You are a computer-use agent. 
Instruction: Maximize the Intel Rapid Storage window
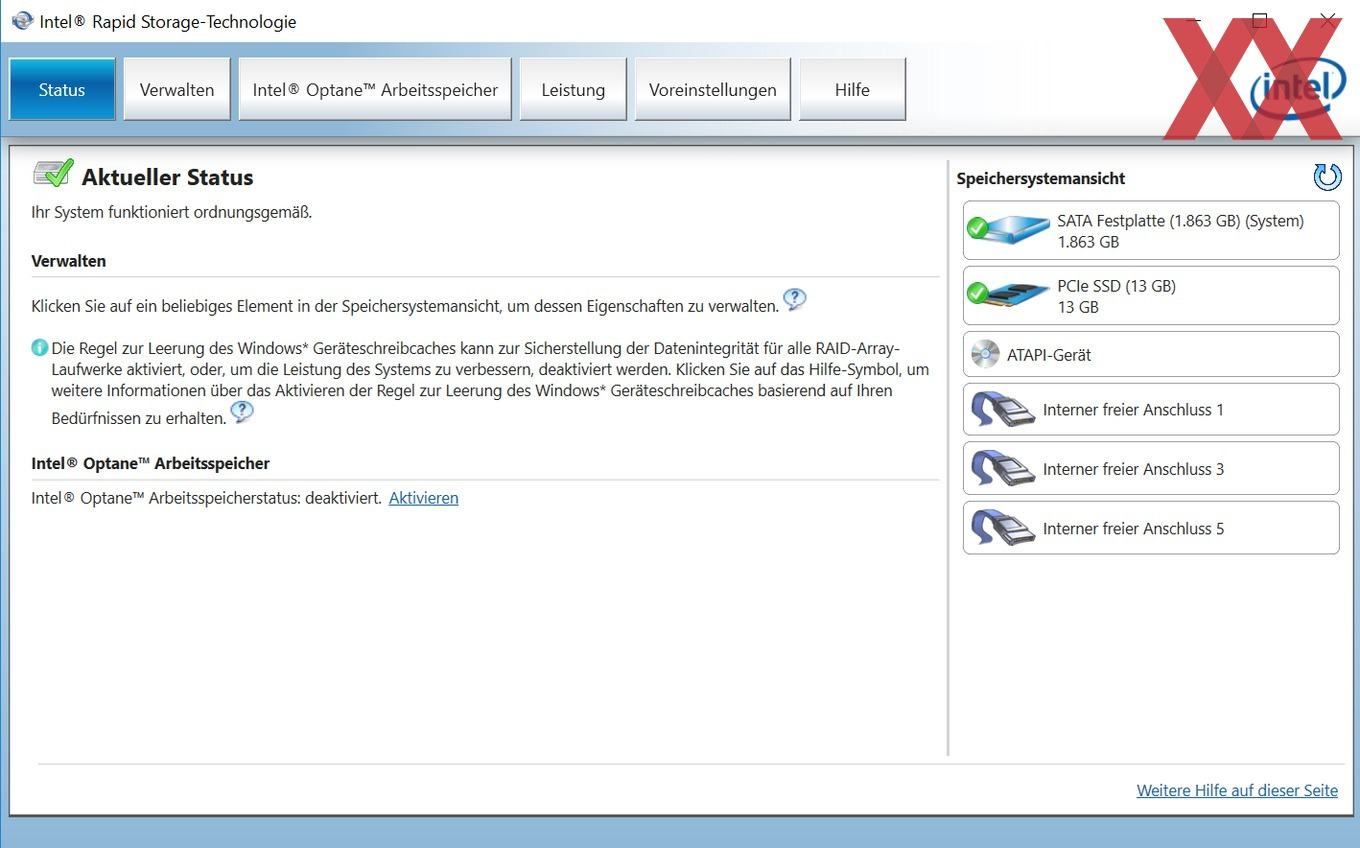pyautogui.click(x=1259, y=21)
